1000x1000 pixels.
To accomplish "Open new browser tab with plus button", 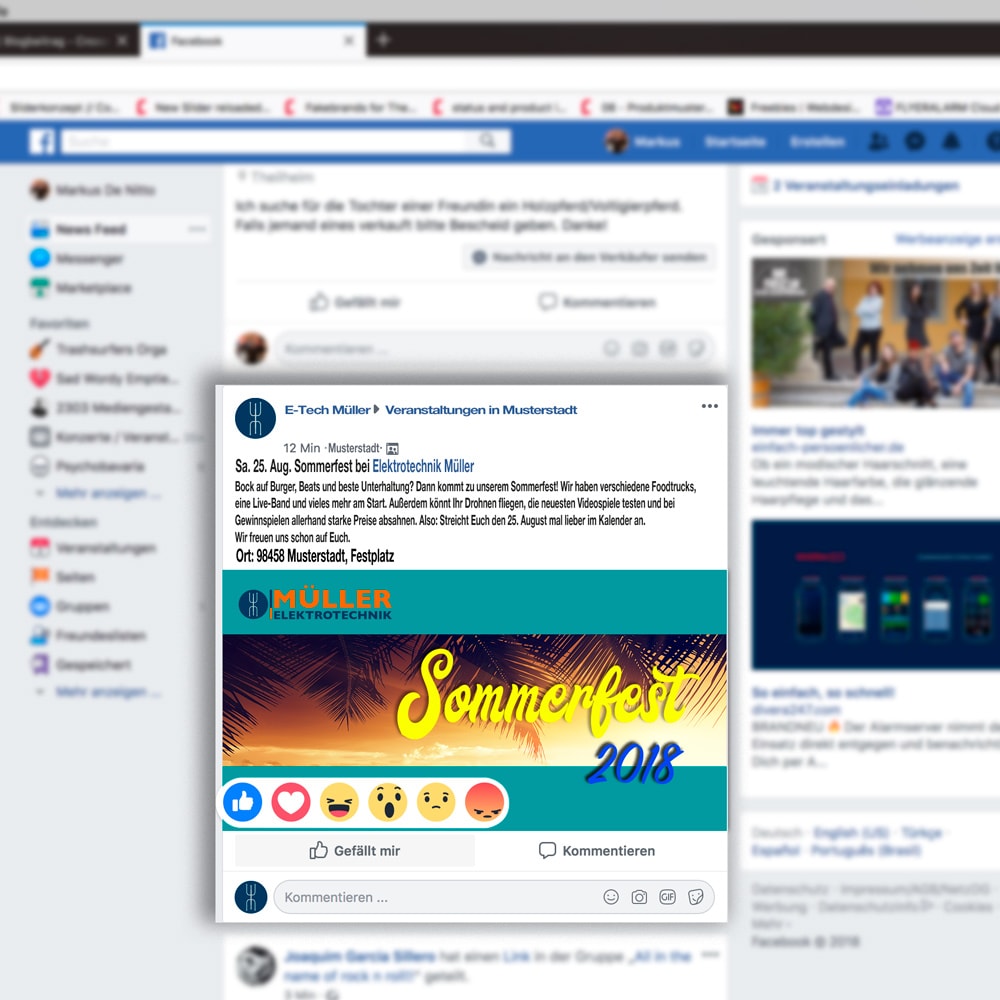I will point(383,41).
